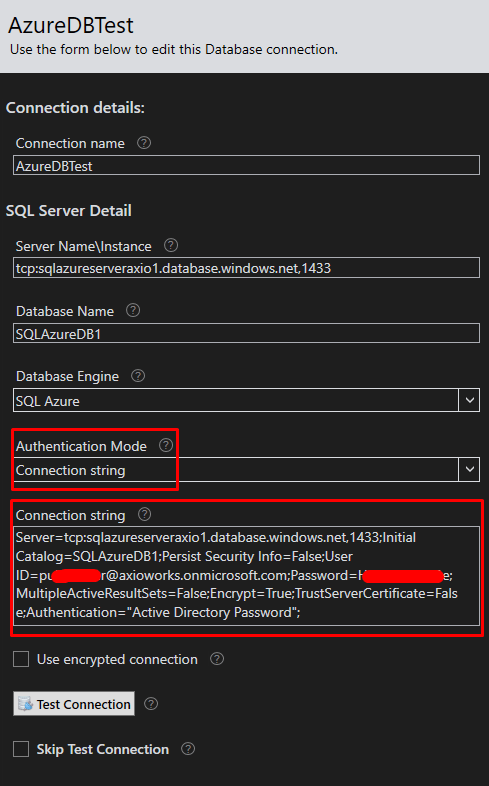Open help icon beside Use encrypted connection
Image resolution: width=489 pixels, height=786 pixels.
pyautogui.click(x=217, y=659)
